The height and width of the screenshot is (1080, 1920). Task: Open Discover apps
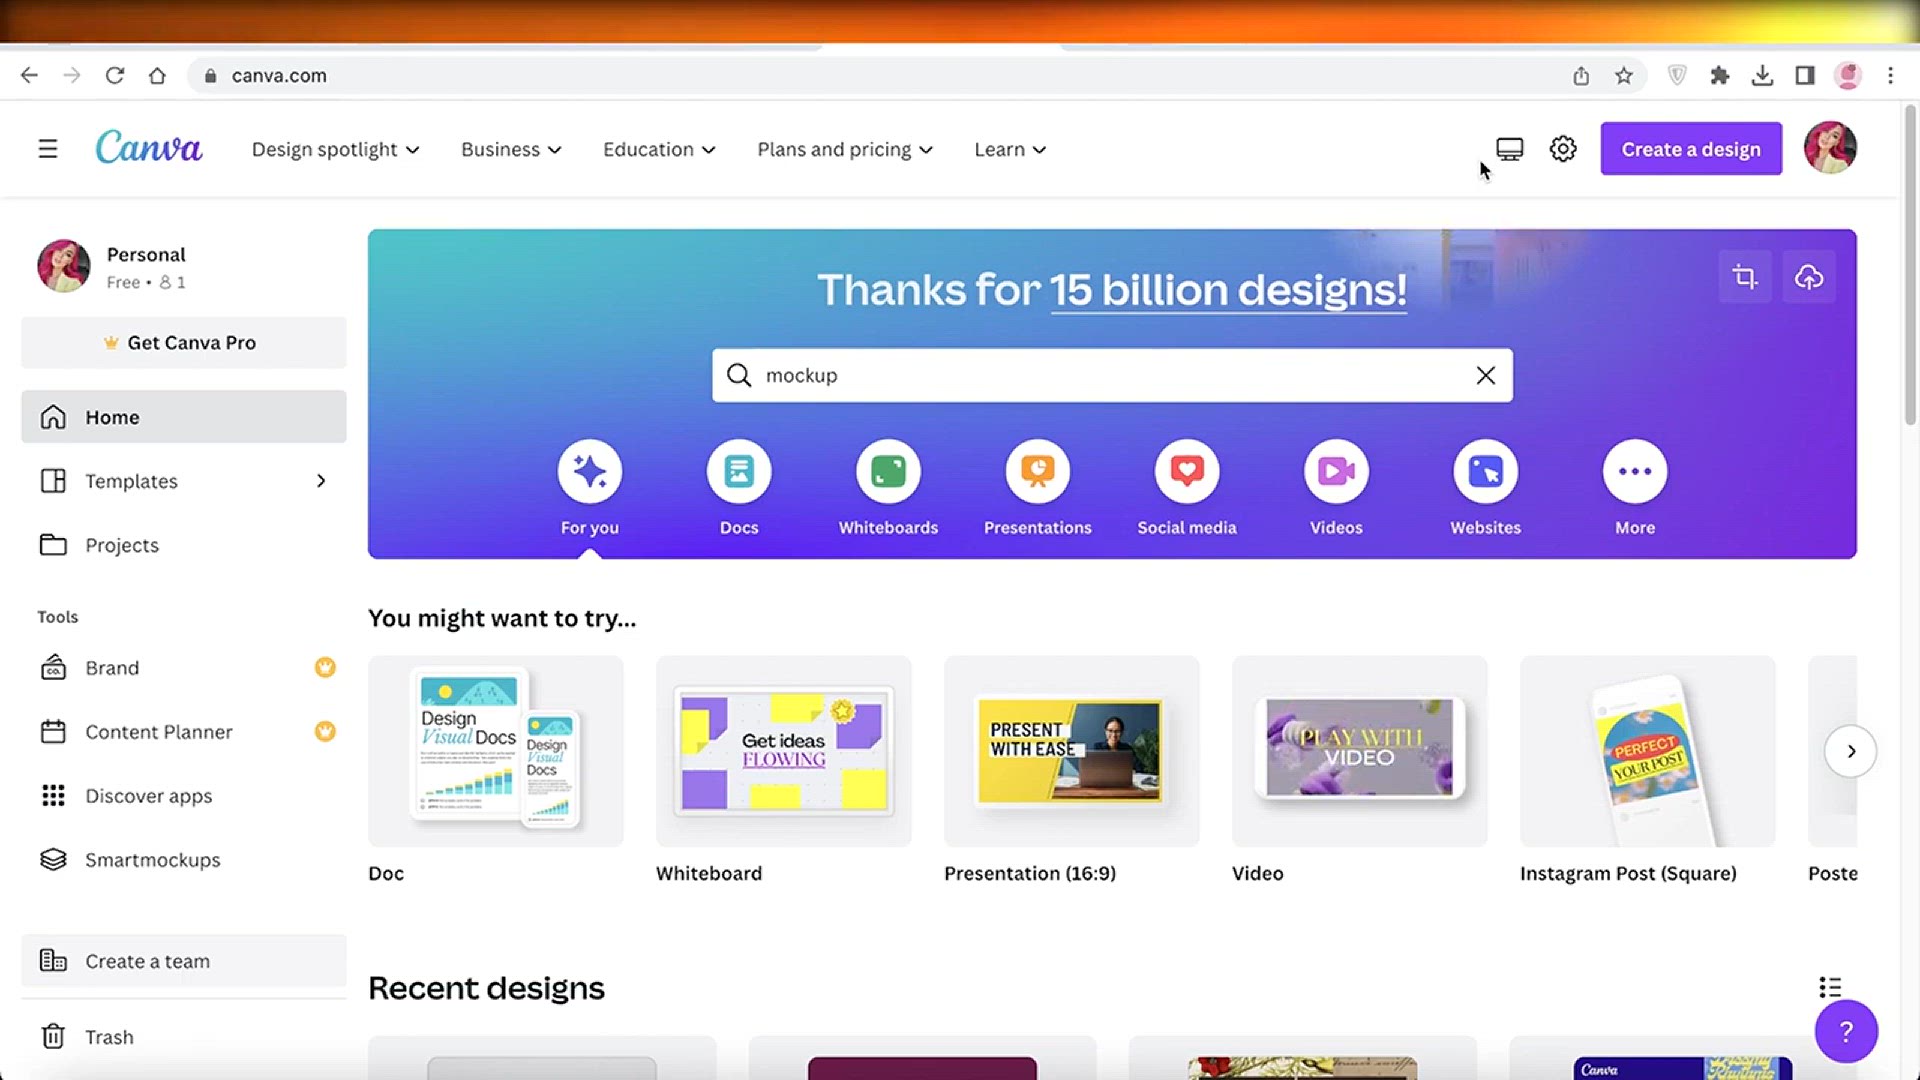click(184, 796)
